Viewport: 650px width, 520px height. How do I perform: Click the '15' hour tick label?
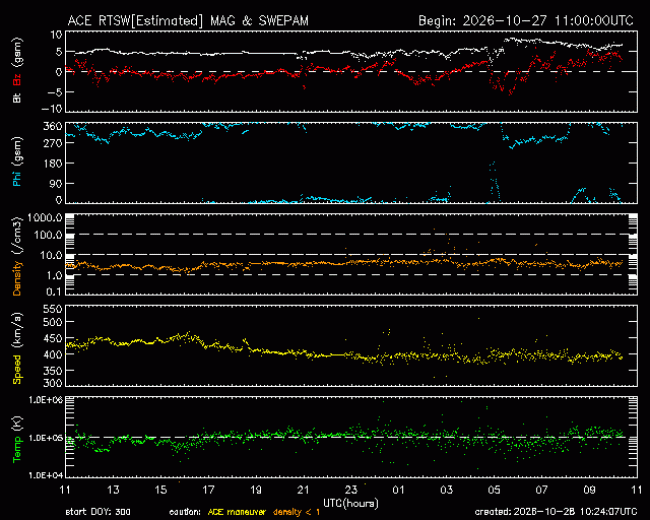(x=160, y=490)
